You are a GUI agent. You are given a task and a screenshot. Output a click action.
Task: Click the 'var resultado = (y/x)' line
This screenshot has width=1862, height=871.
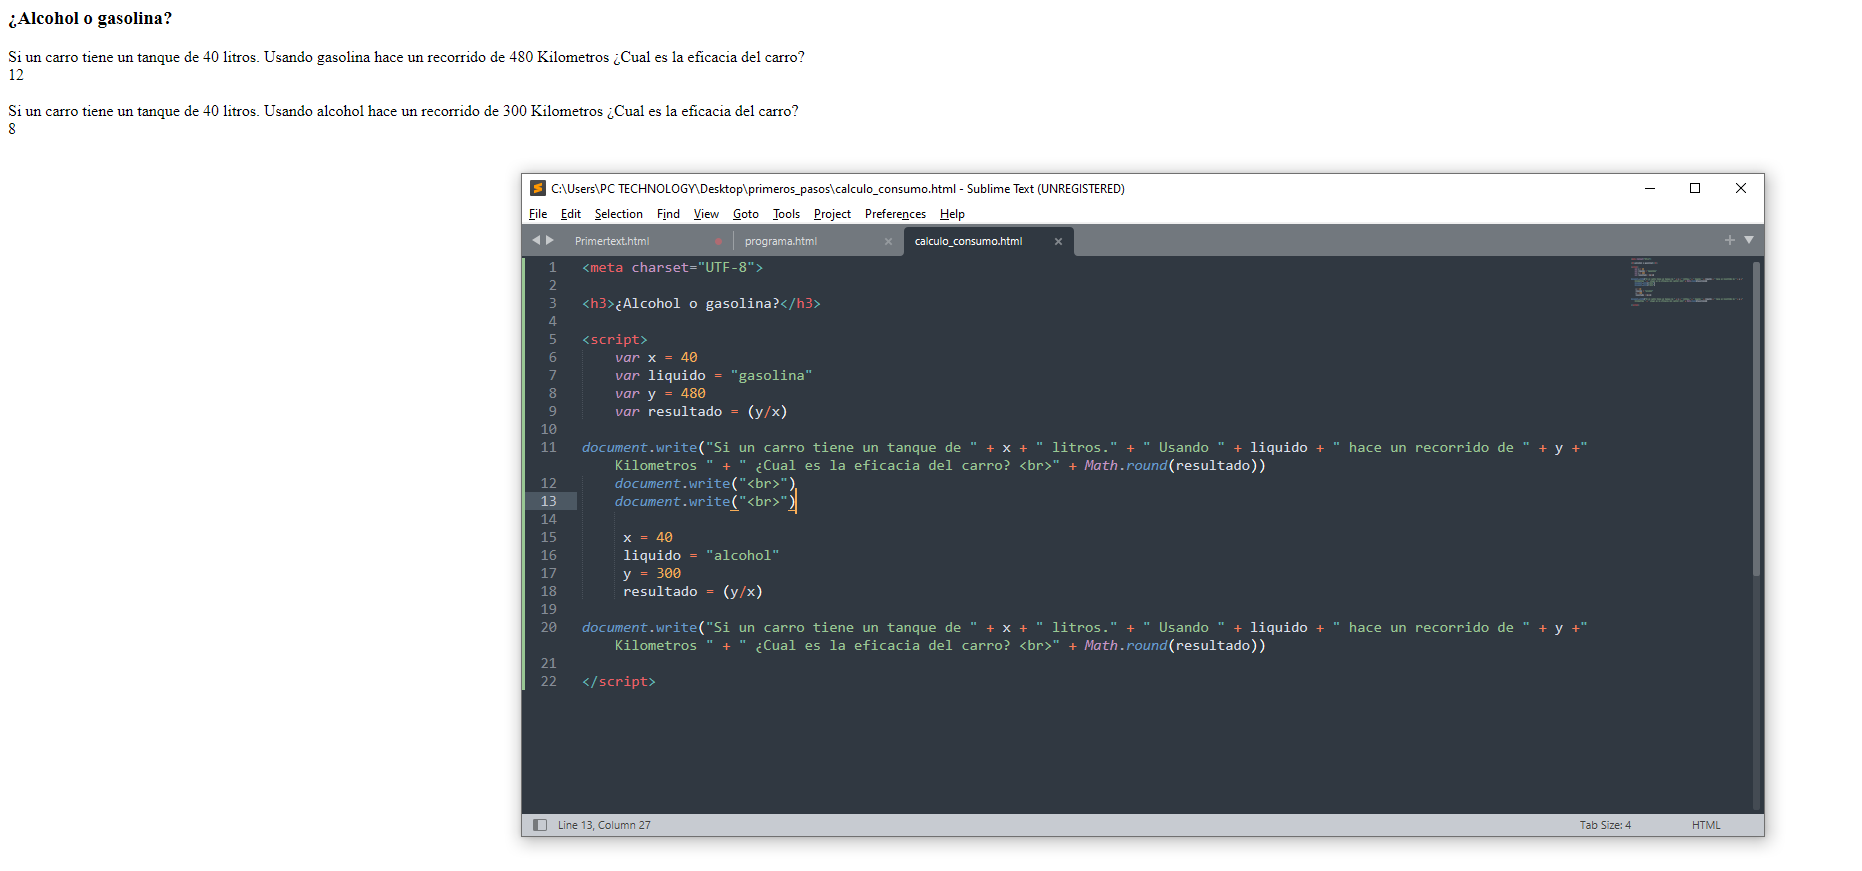pos(701,411)
